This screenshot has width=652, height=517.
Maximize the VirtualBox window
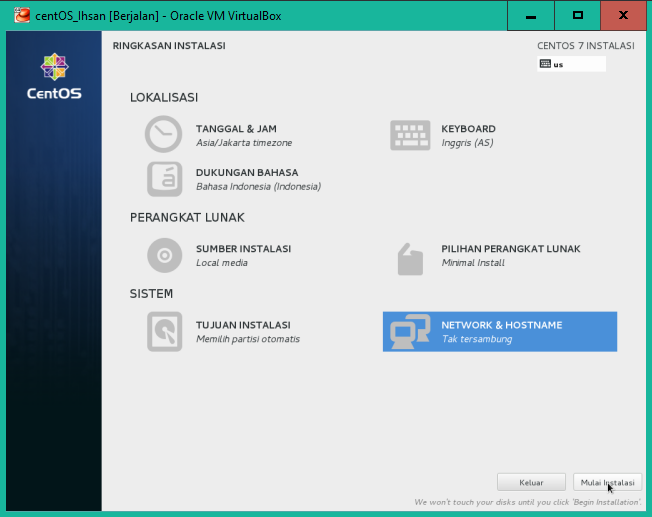pyautogui.click(x=578, y=16)
